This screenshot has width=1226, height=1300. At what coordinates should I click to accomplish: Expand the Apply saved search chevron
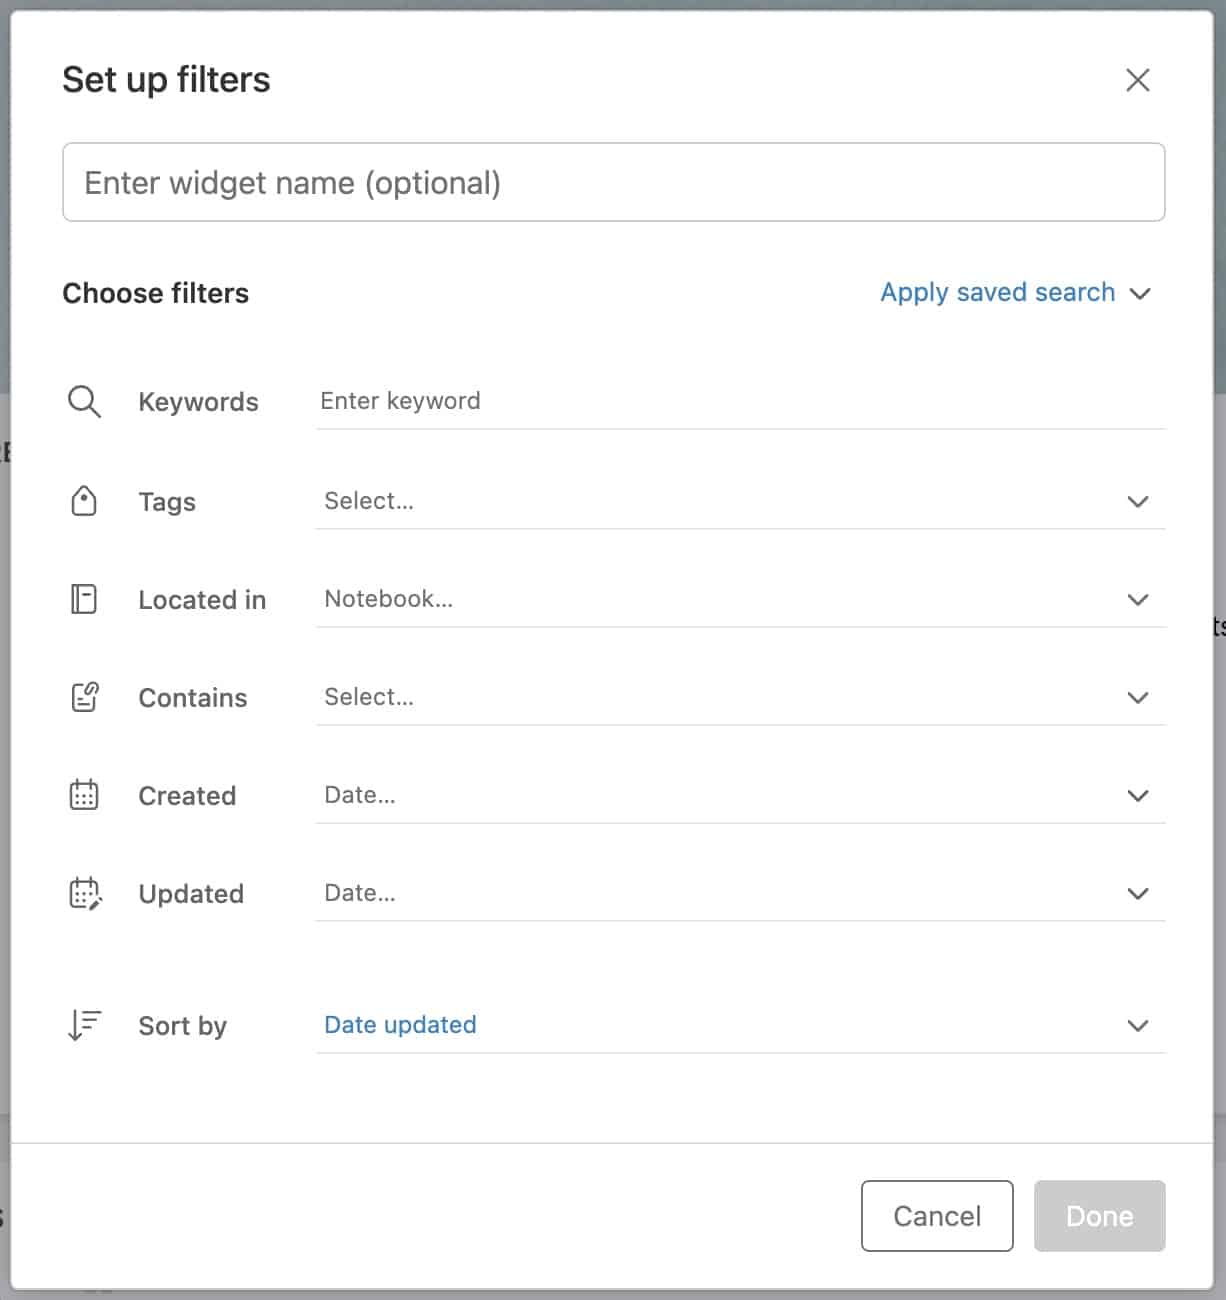(1140, 293)
